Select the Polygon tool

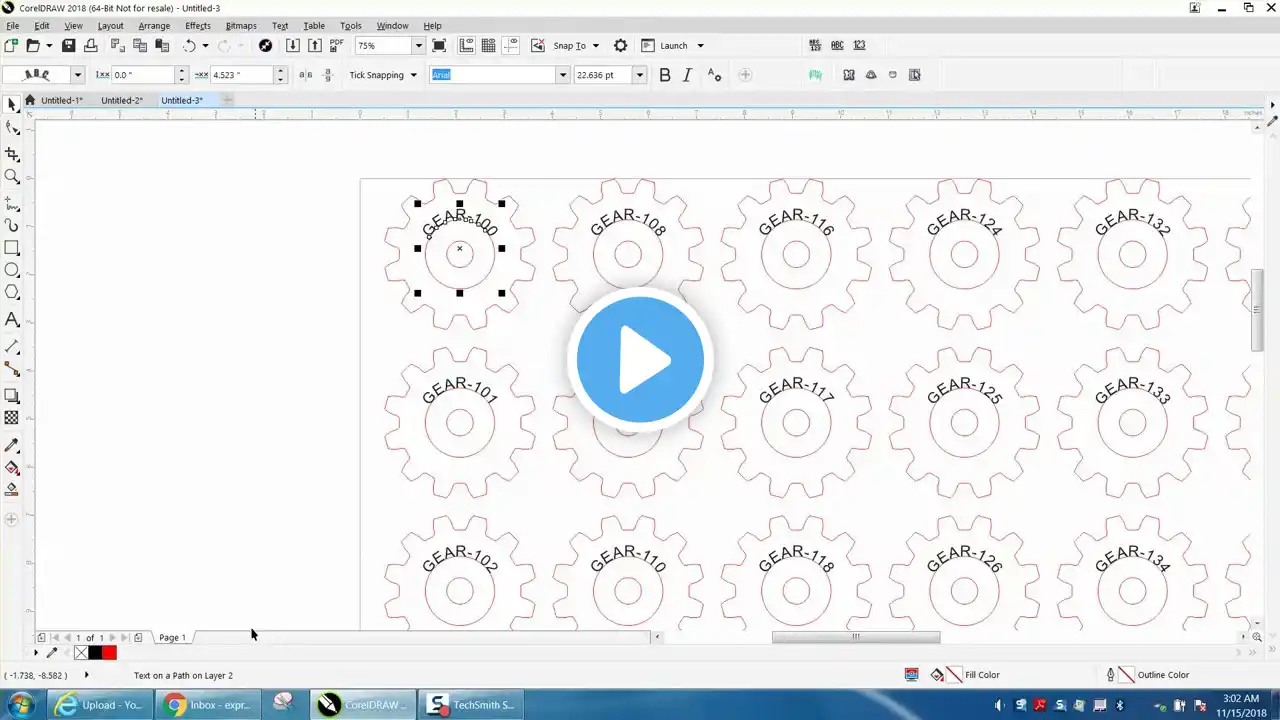pos(12,292)
